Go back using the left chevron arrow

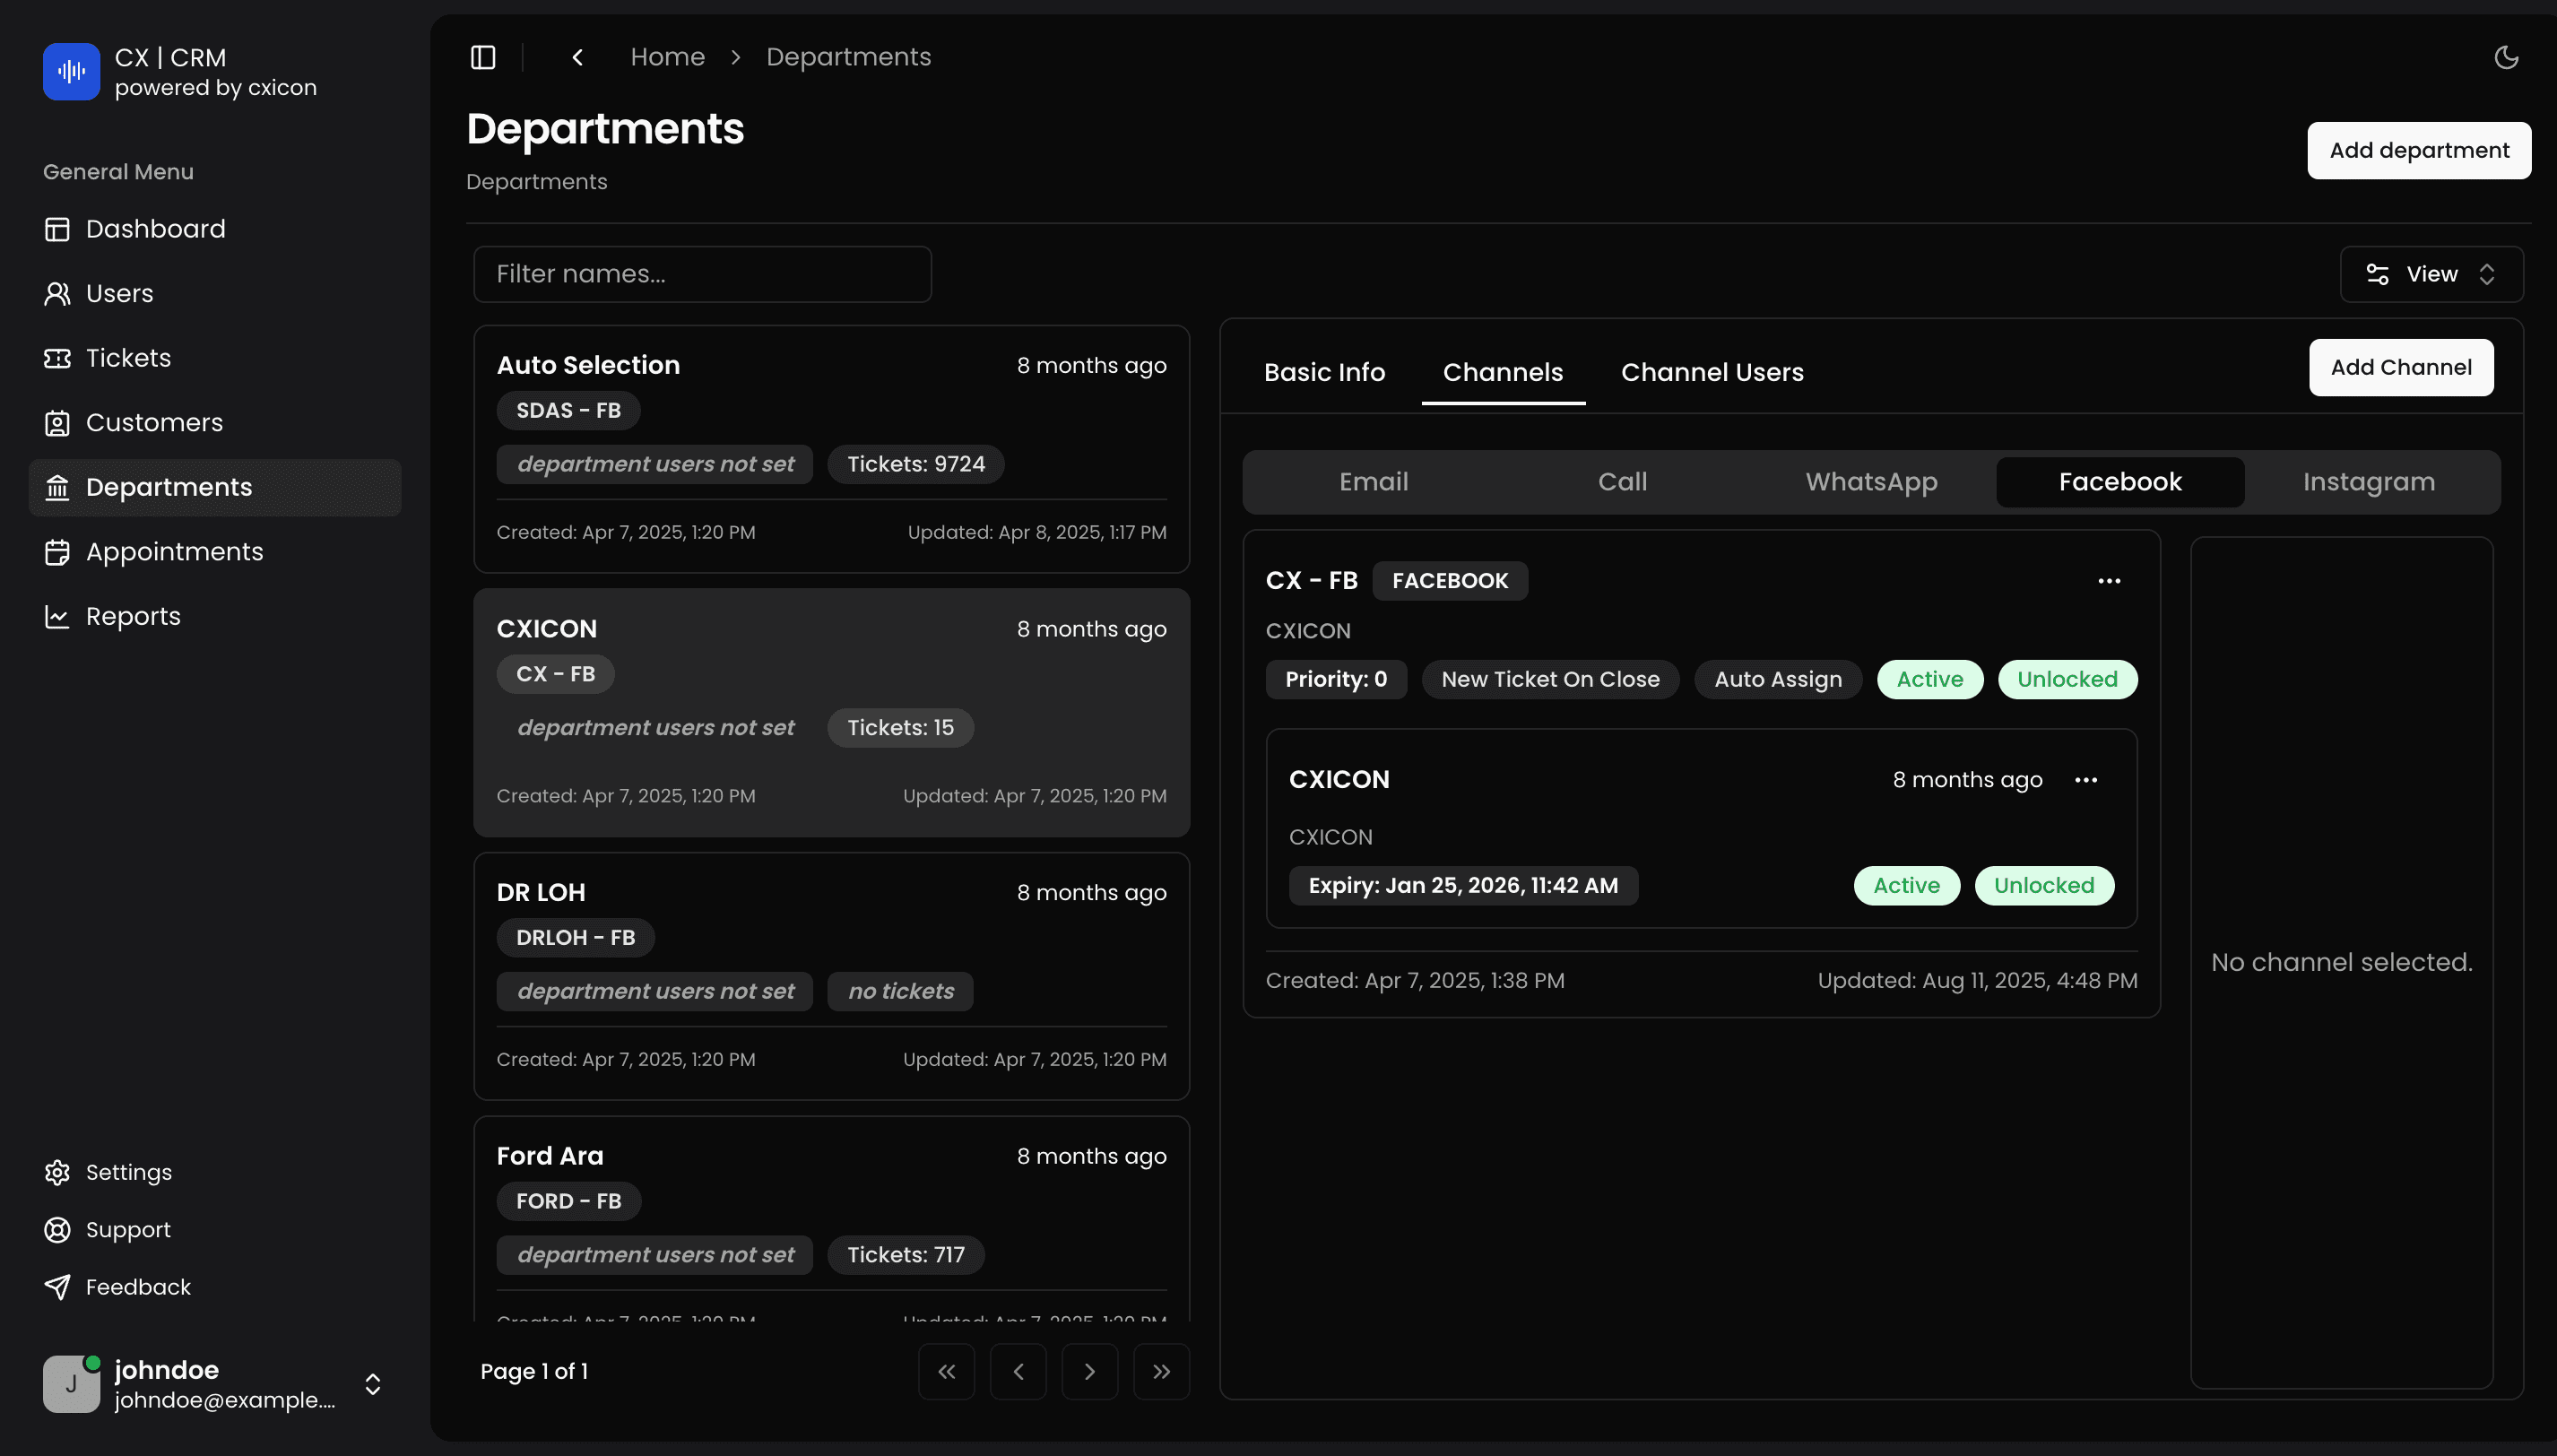click(577, 57)
